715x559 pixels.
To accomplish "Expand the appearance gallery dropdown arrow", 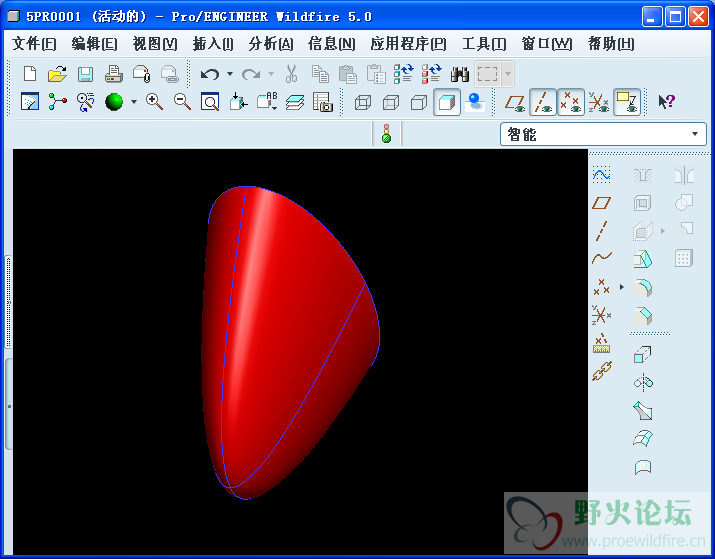I will point(134,102).
